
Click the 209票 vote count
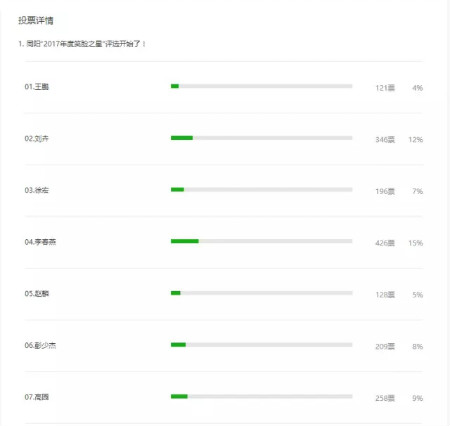coord(385,346)
